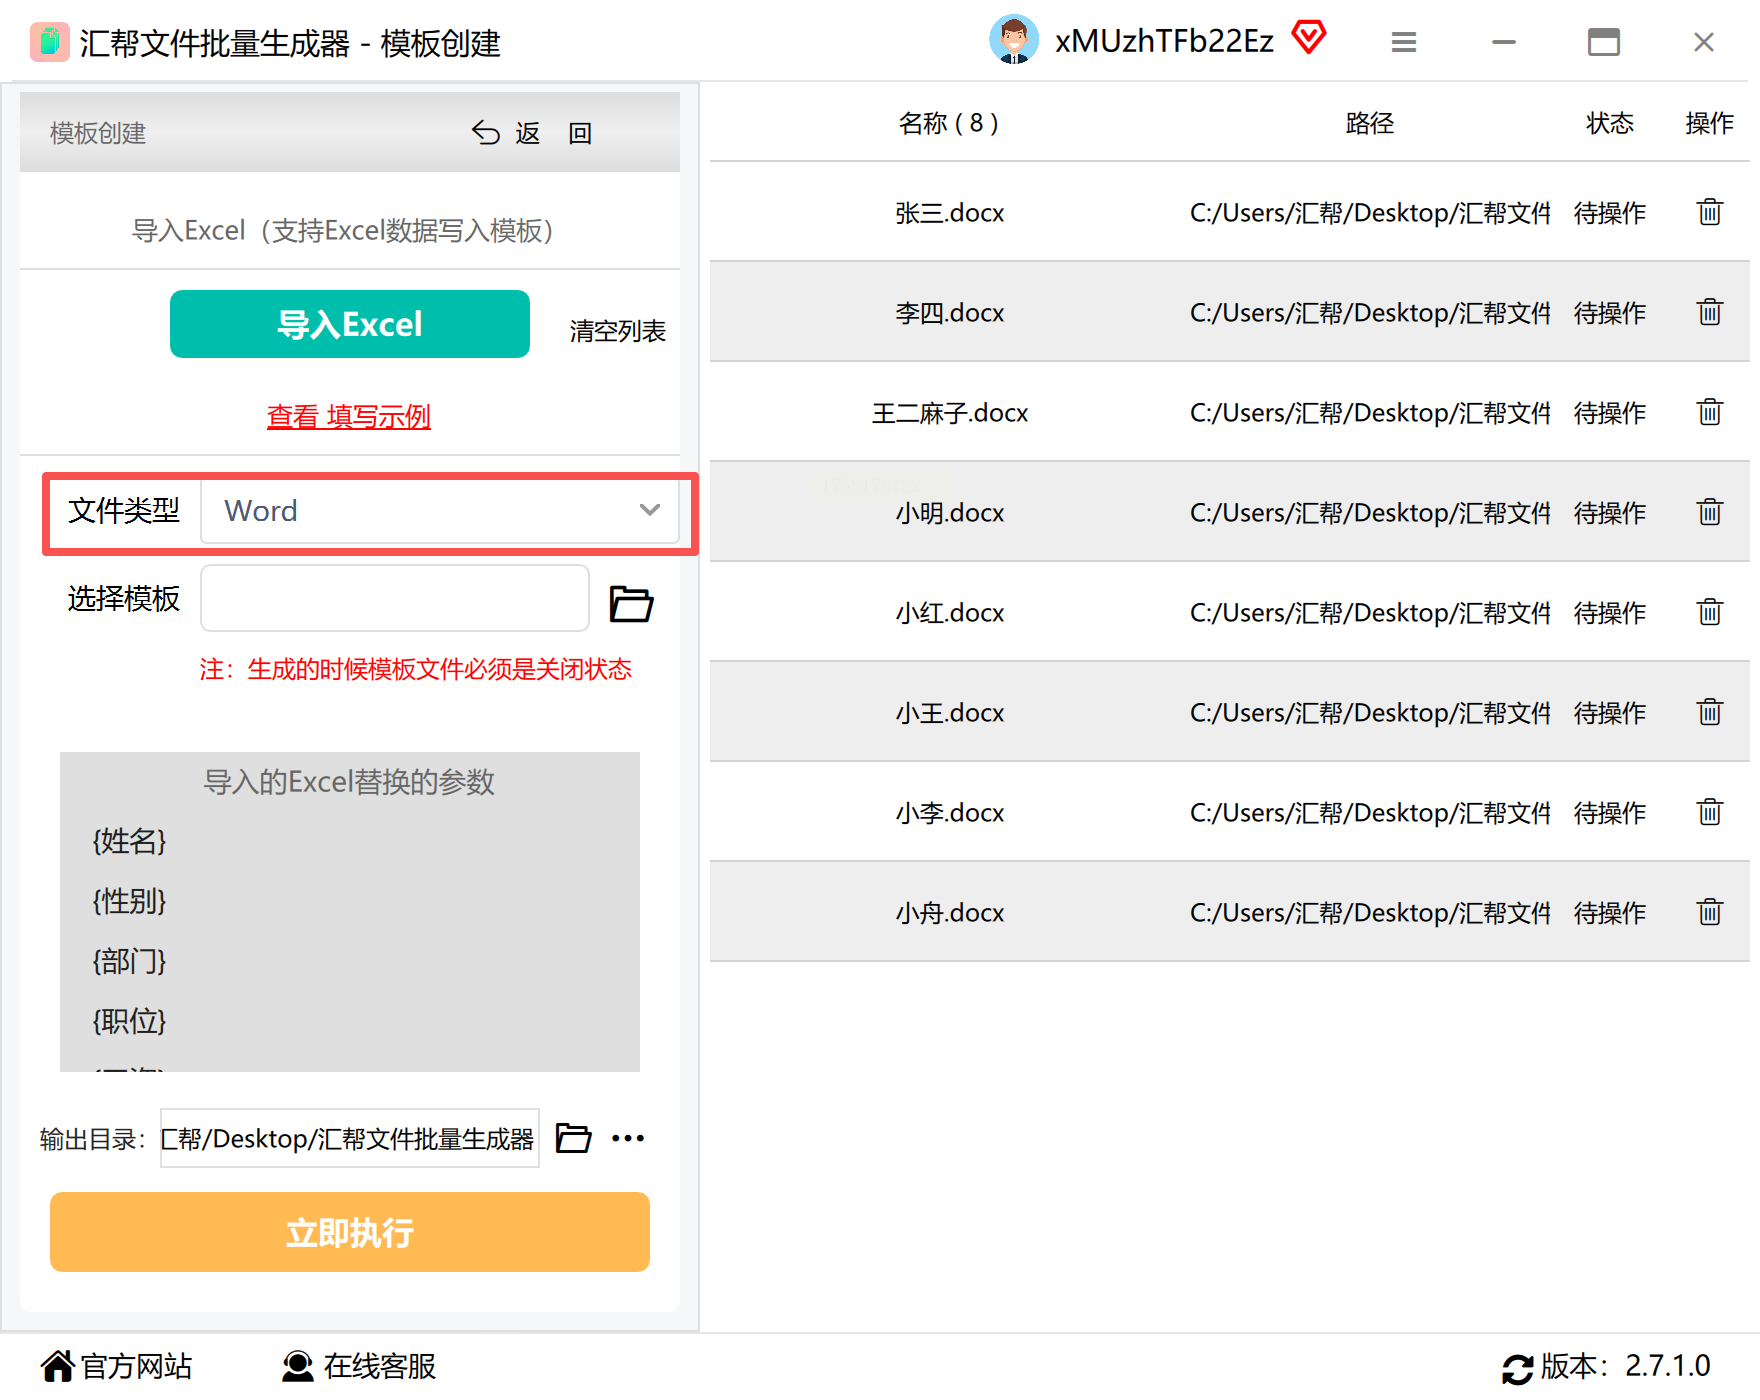Open the three-dot more options next to output directory
The width and height of the screenshot is (1760, 1400).
click(628, 1138)
